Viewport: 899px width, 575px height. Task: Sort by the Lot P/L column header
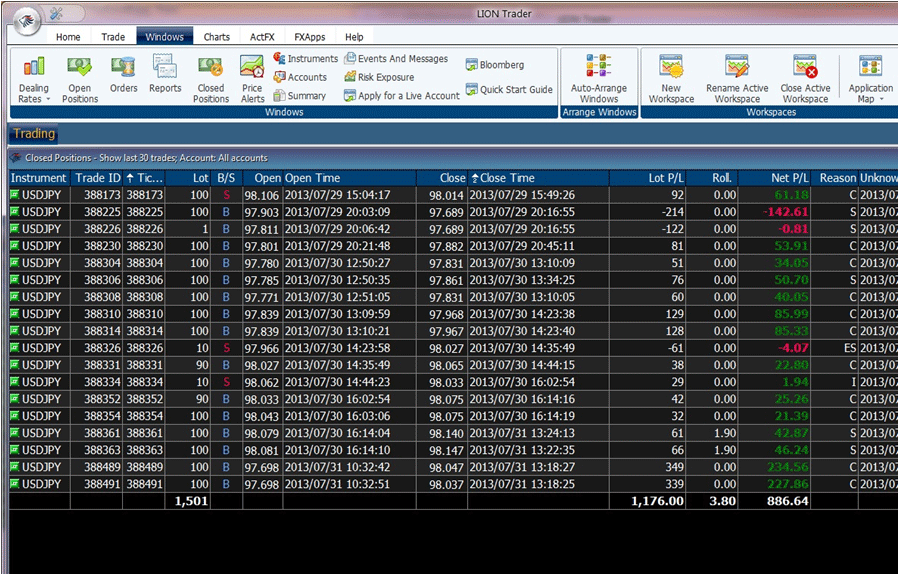pos(647,178)
